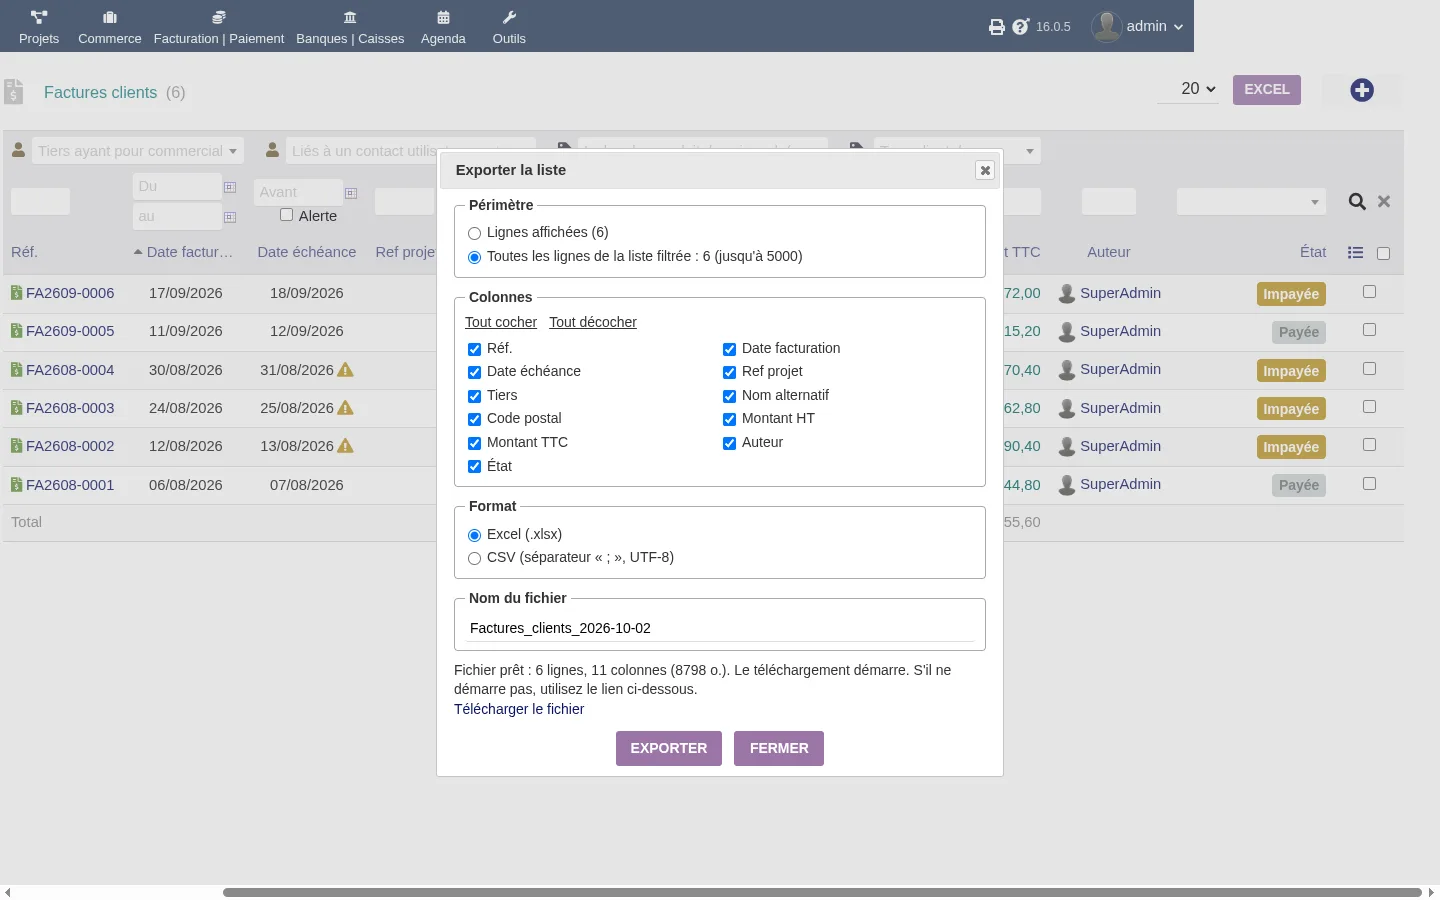This screenshot has width=1440, height=900.
Task: Click the print icon in top bar
Action: (997, 27)
